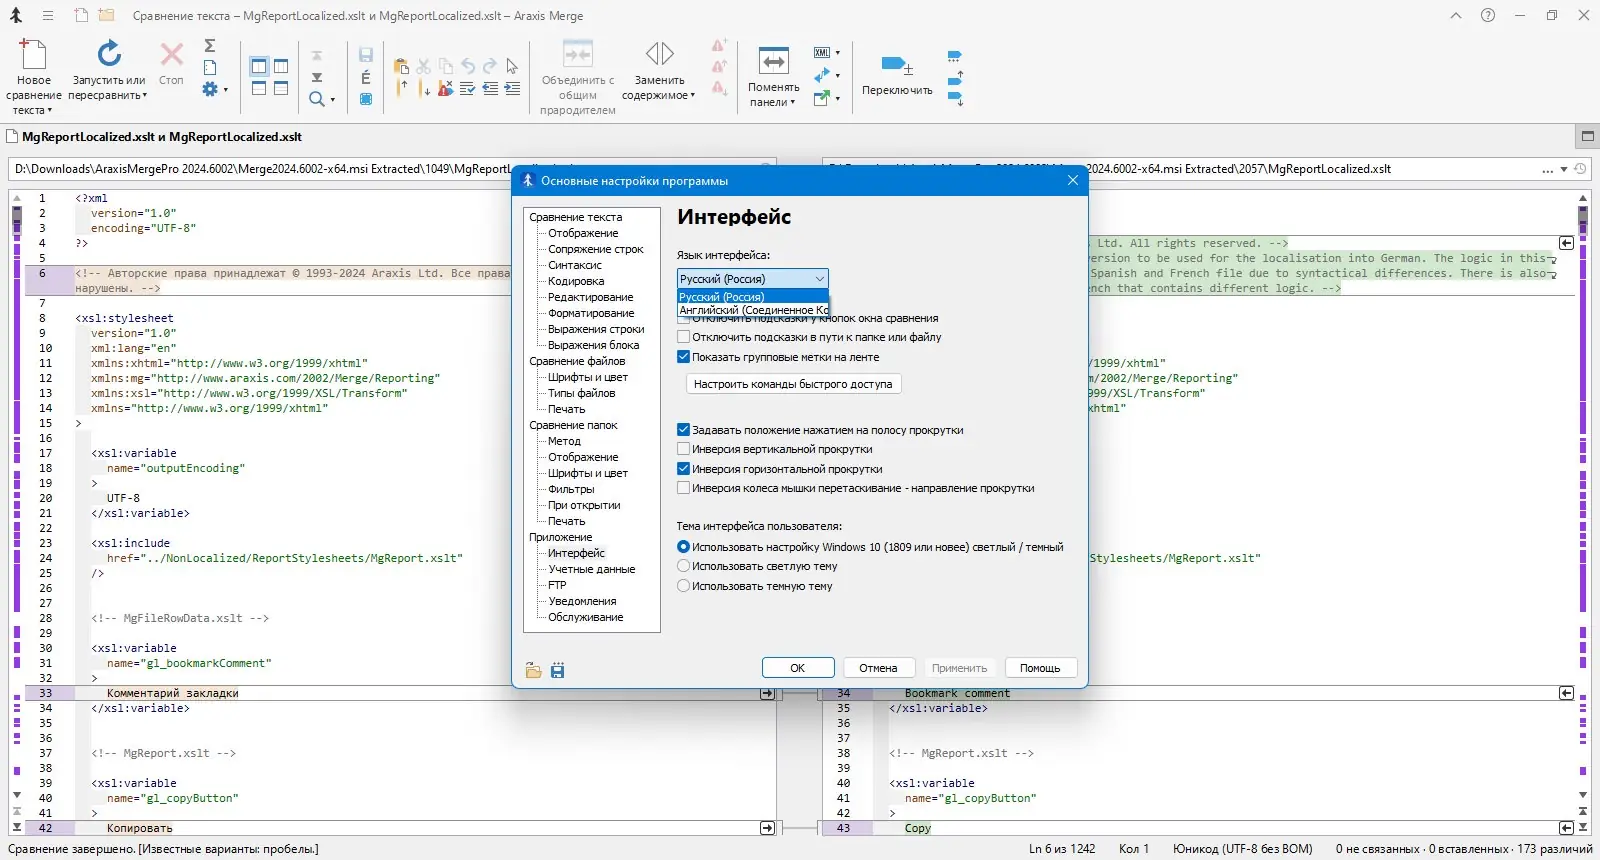1600x860 pixels.
Task: Click the magnifier search icon in toolbar
Action: point(317,99)
